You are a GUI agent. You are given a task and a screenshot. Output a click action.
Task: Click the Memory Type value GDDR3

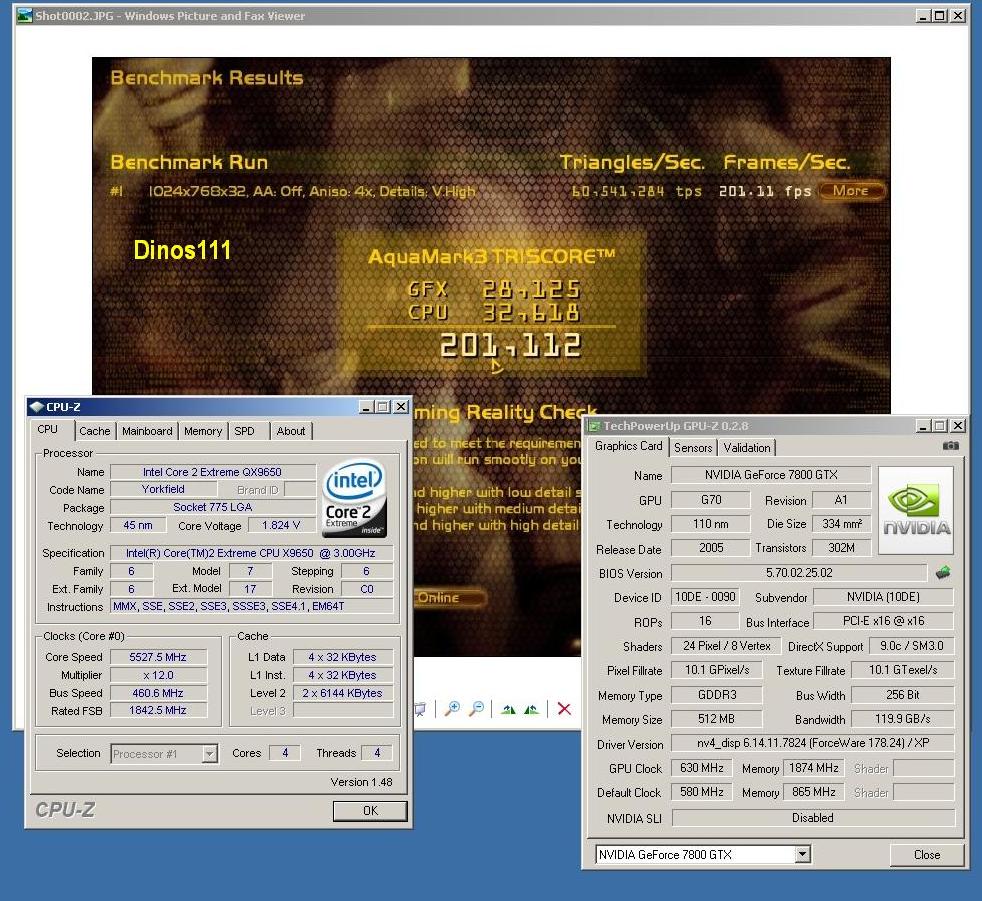coord(717,694)
